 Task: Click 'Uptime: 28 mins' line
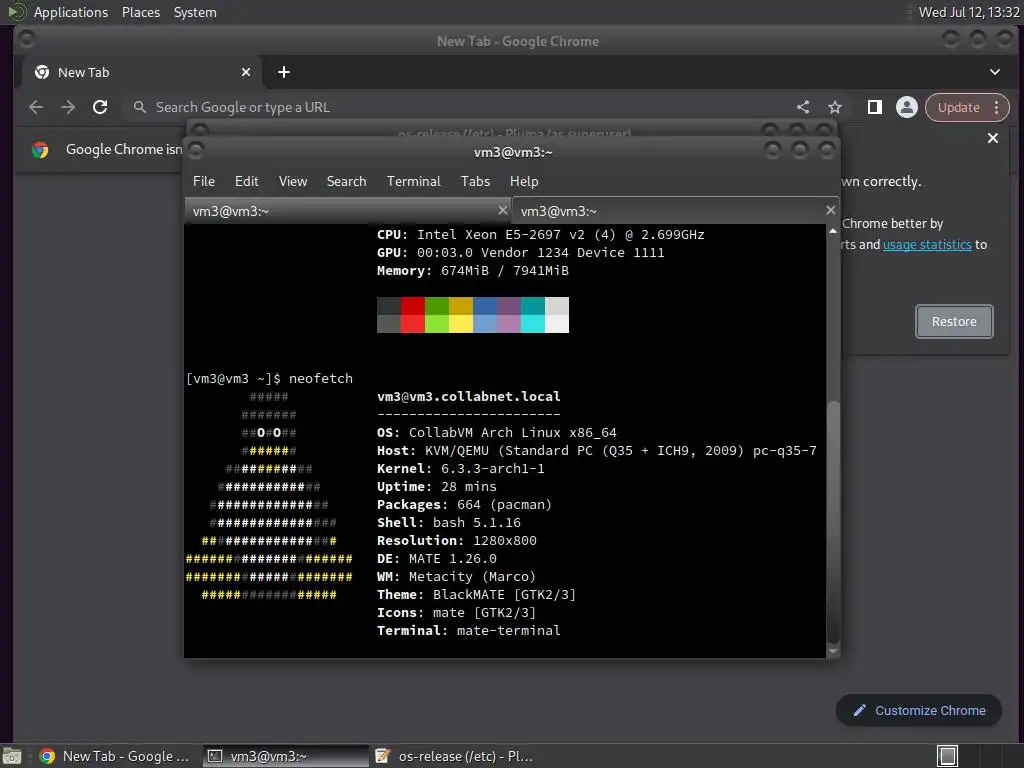point(436,487)
